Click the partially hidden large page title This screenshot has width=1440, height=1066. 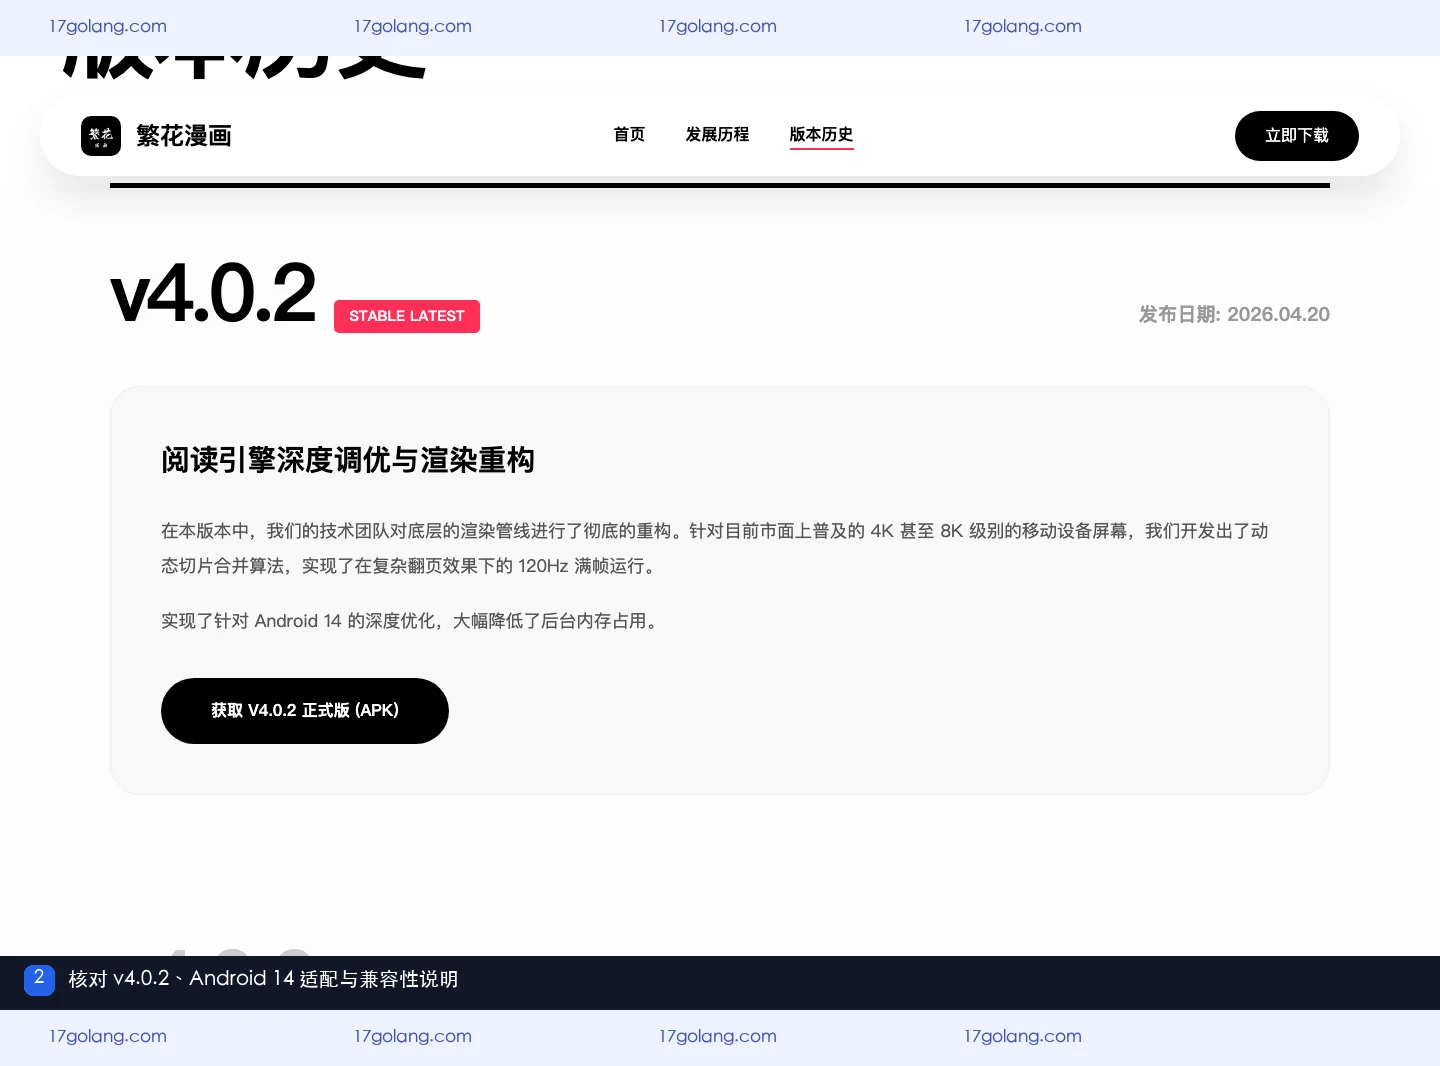click(x=246, y=67)
